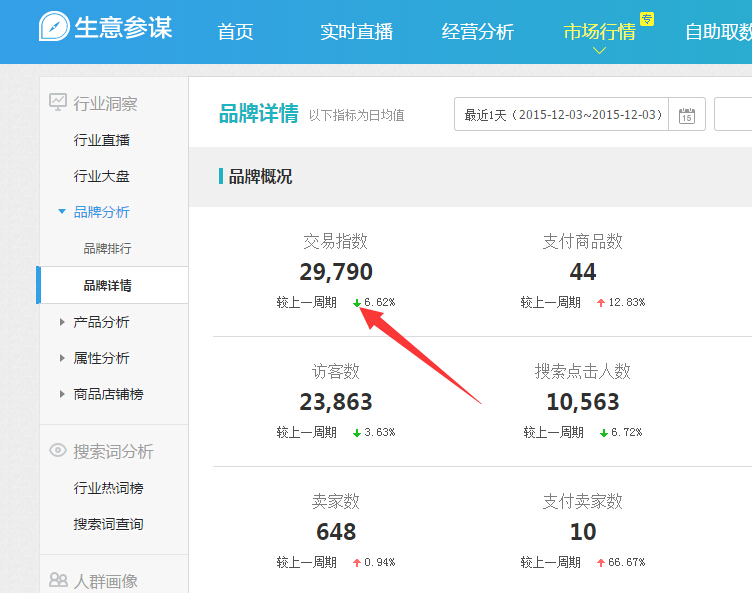Click the 66.67% change value
The image size is (752, 593).
tap(627, 562)
